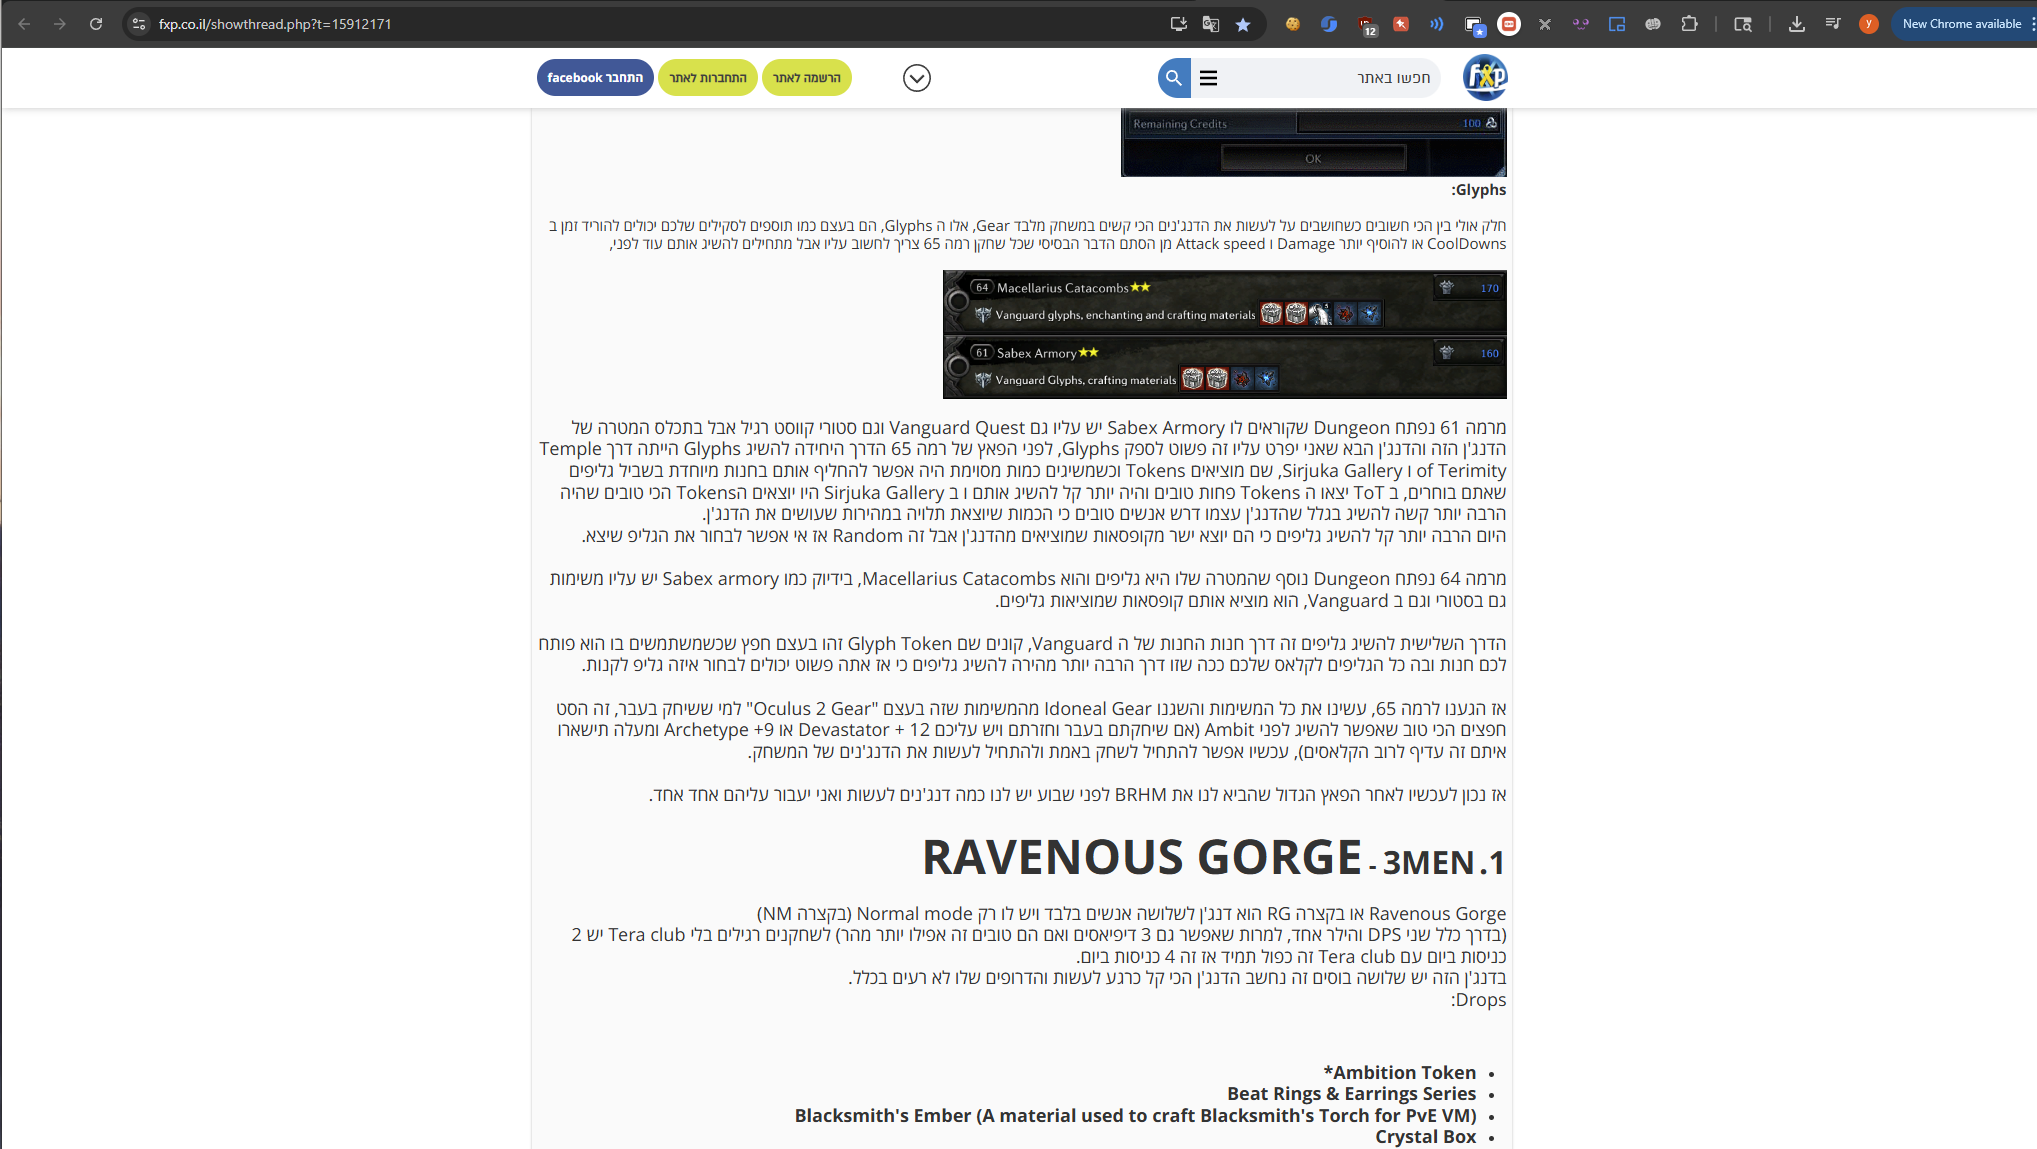2037x1149 pixels.
Task: Click the yellow site registration button
Action: click(x=806, y=77)
